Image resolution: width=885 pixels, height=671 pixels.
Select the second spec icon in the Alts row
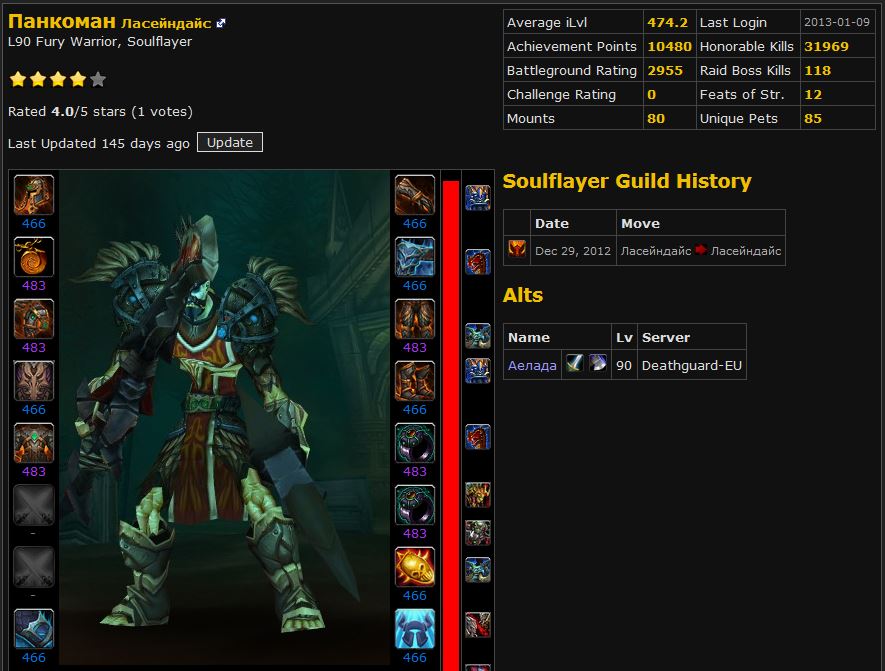[x=597, y=364]
